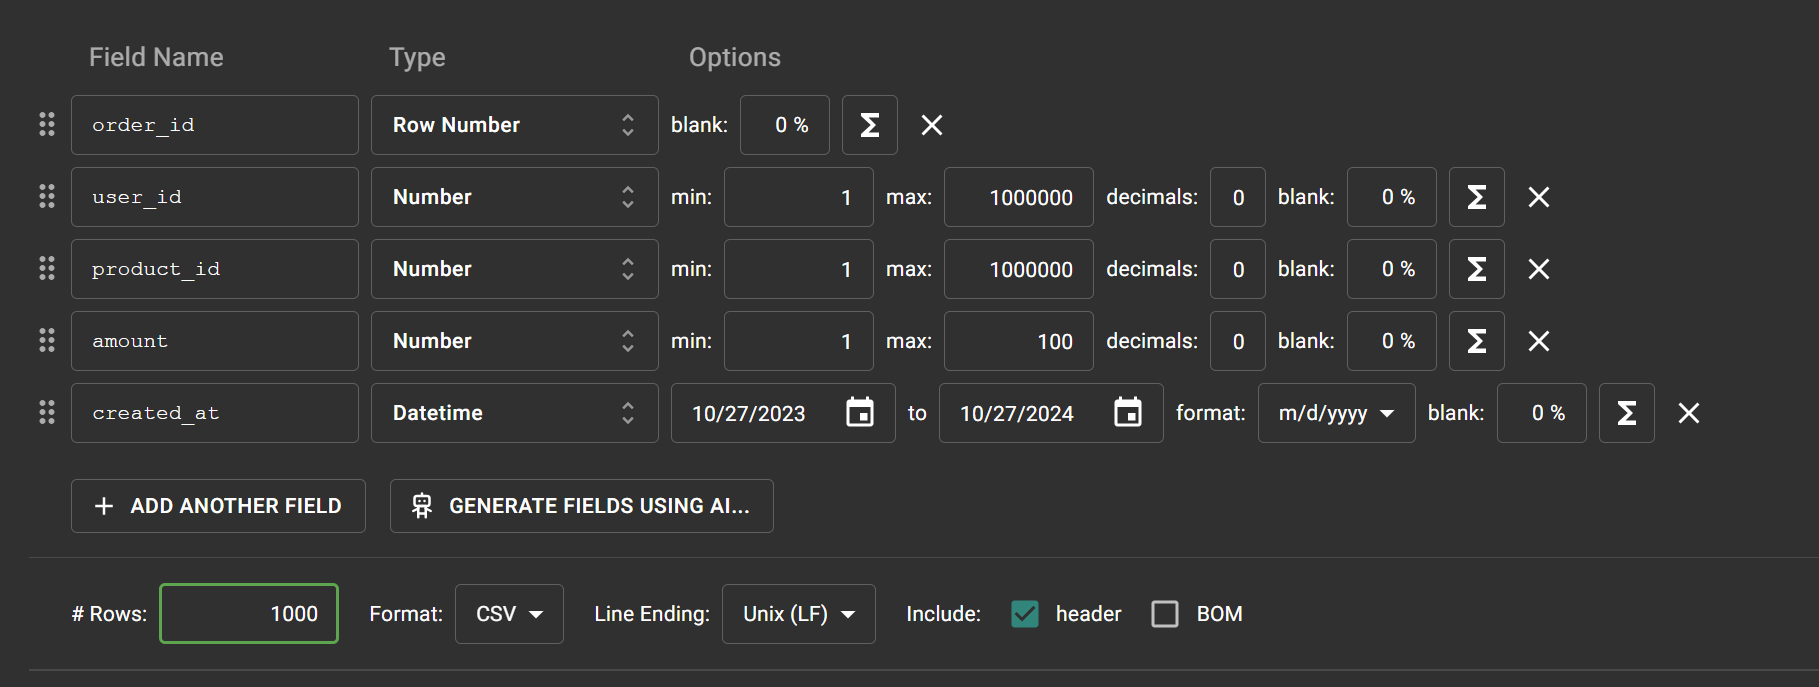Focus the # Rows input showing 1000
Viewport: 1819px width, 687px height.
[249, 614]
